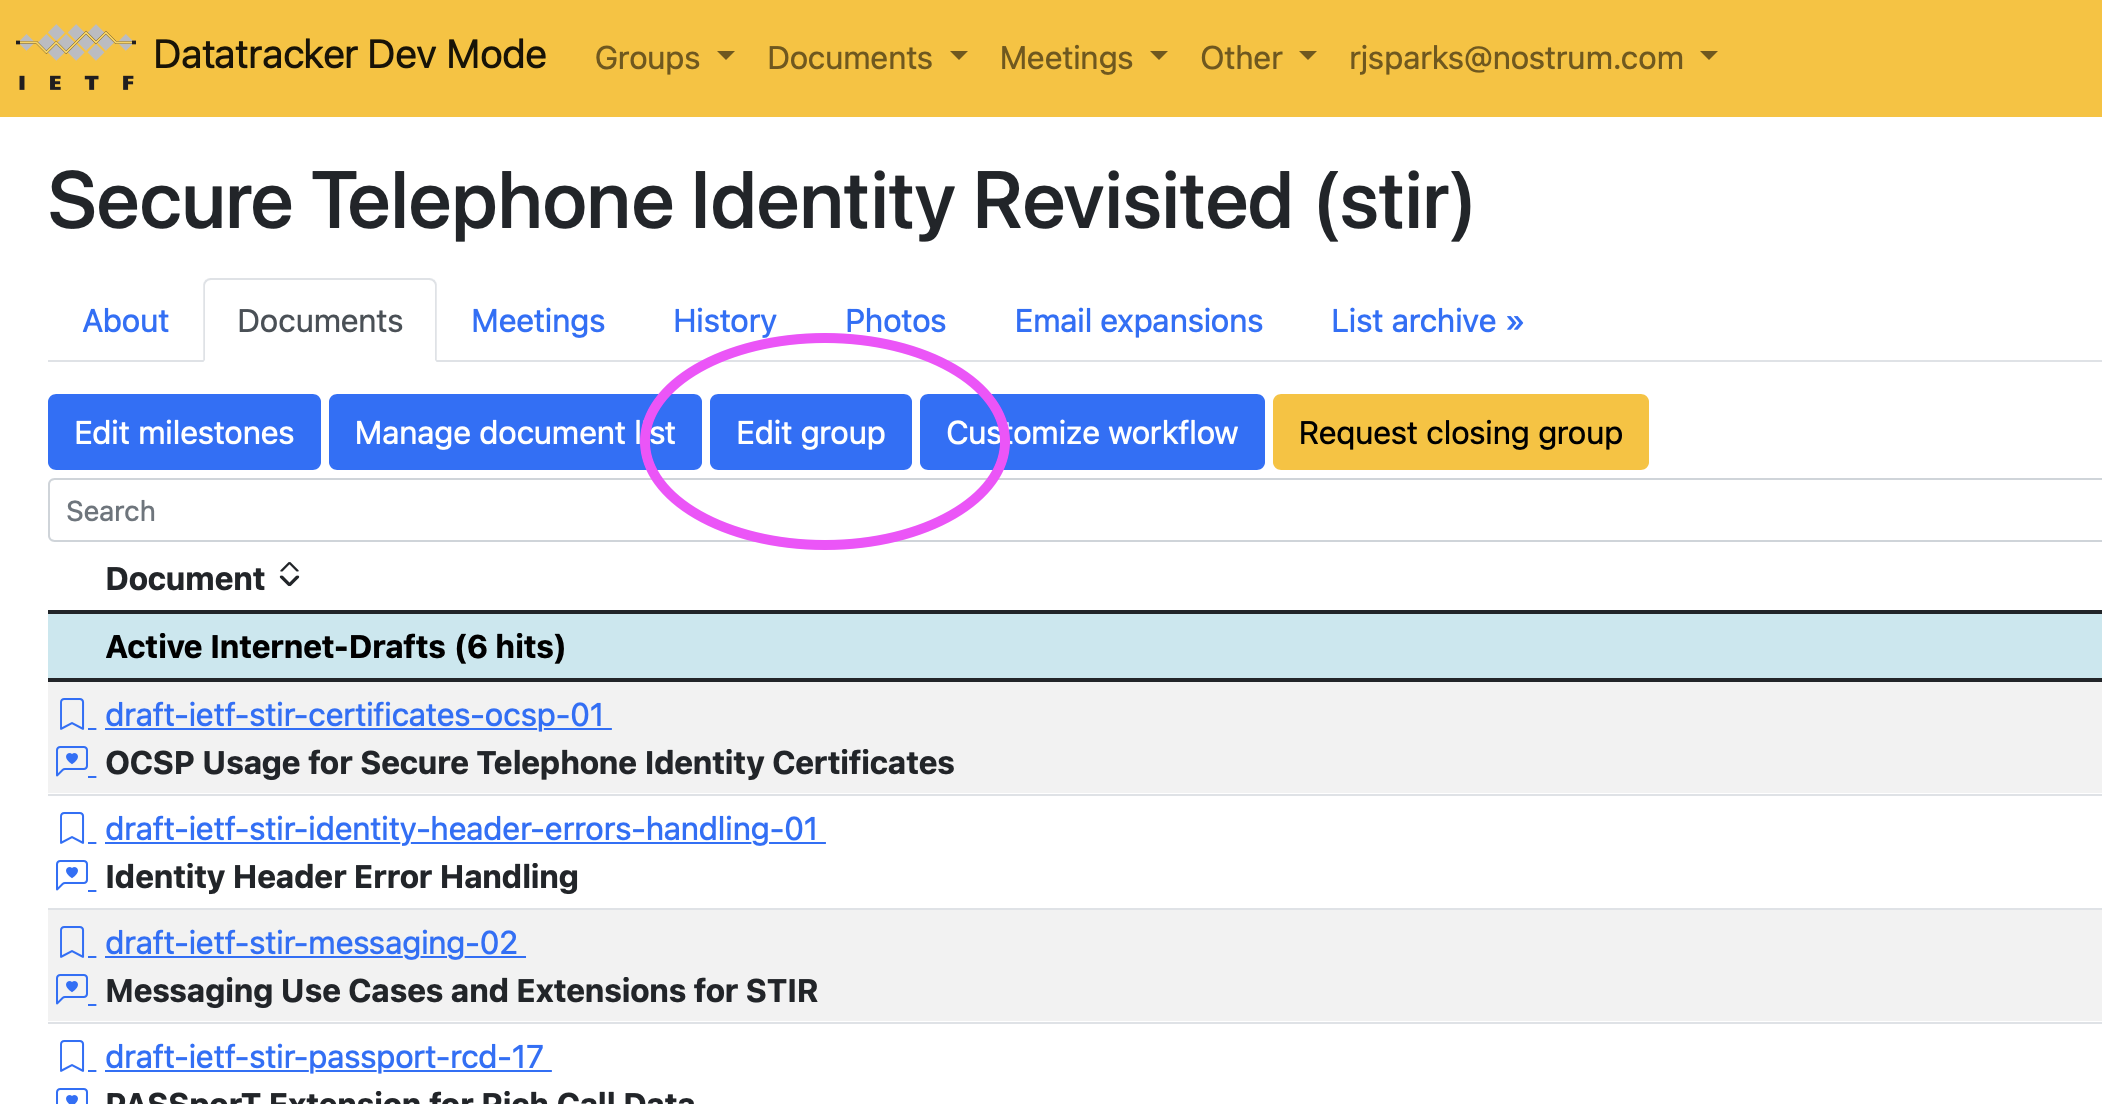Open the review icon beside the OCSP Usage title
Image resolution: width=2102 pixels, height=1104 pixels.
(x=72, y=762)
